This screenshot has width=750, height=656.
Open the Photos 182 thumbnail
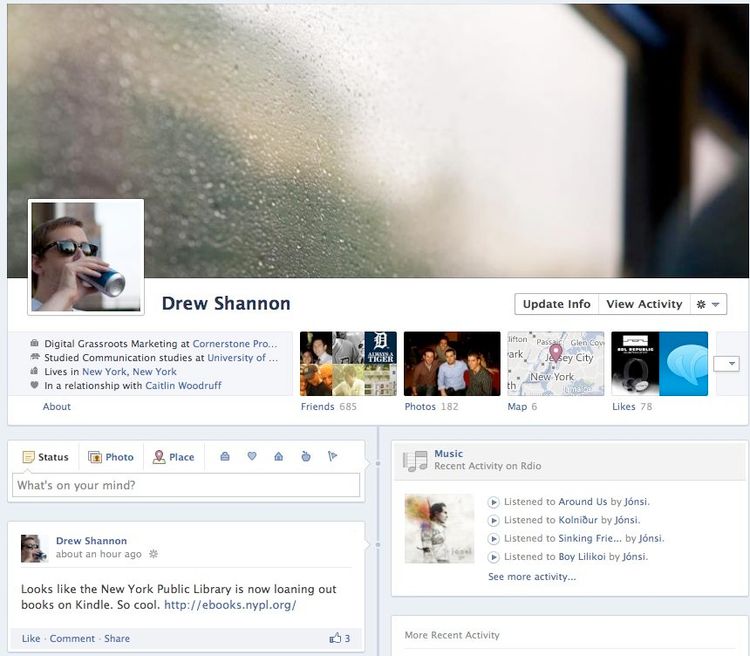click(x=452, y=364)
